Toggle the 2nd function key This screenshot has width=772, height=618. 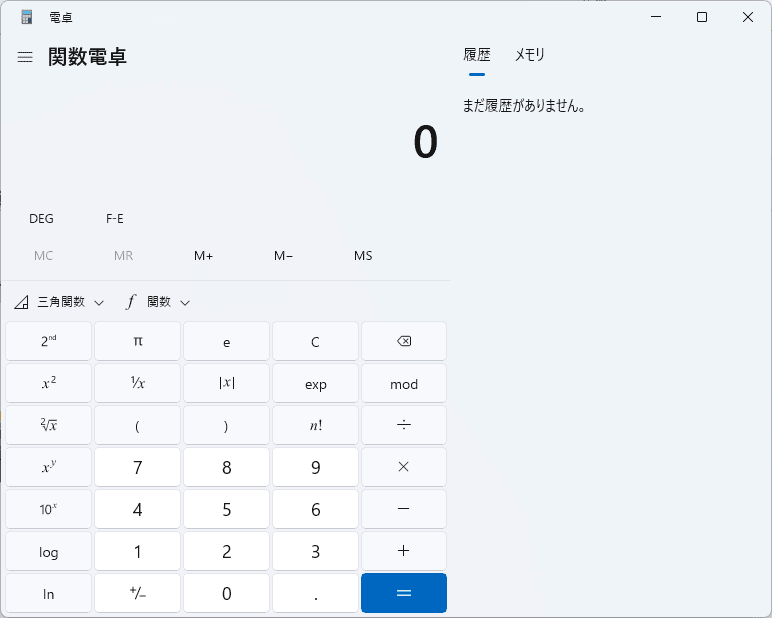[48, 341]
